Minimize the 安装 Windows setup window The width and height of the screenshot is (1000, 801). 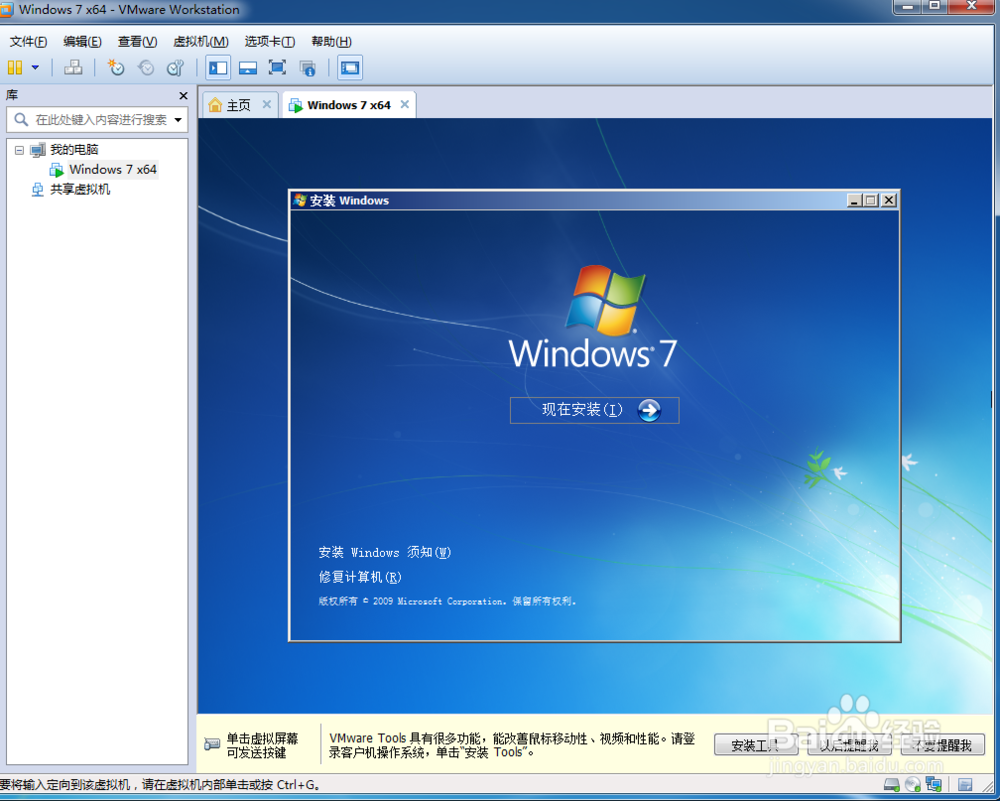[x=855, y=201]
